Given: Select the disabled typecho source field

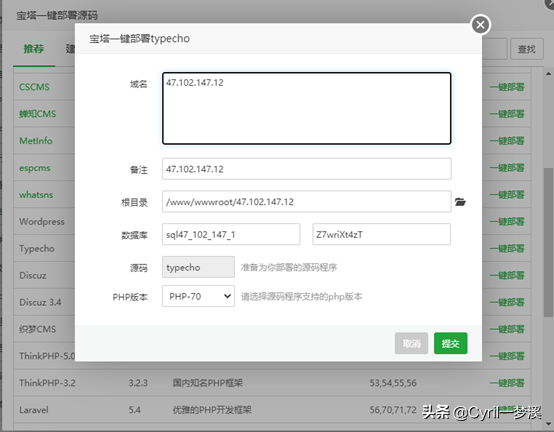Looking at the screenshot, I should pyautogui.click(x=198, y=267).
